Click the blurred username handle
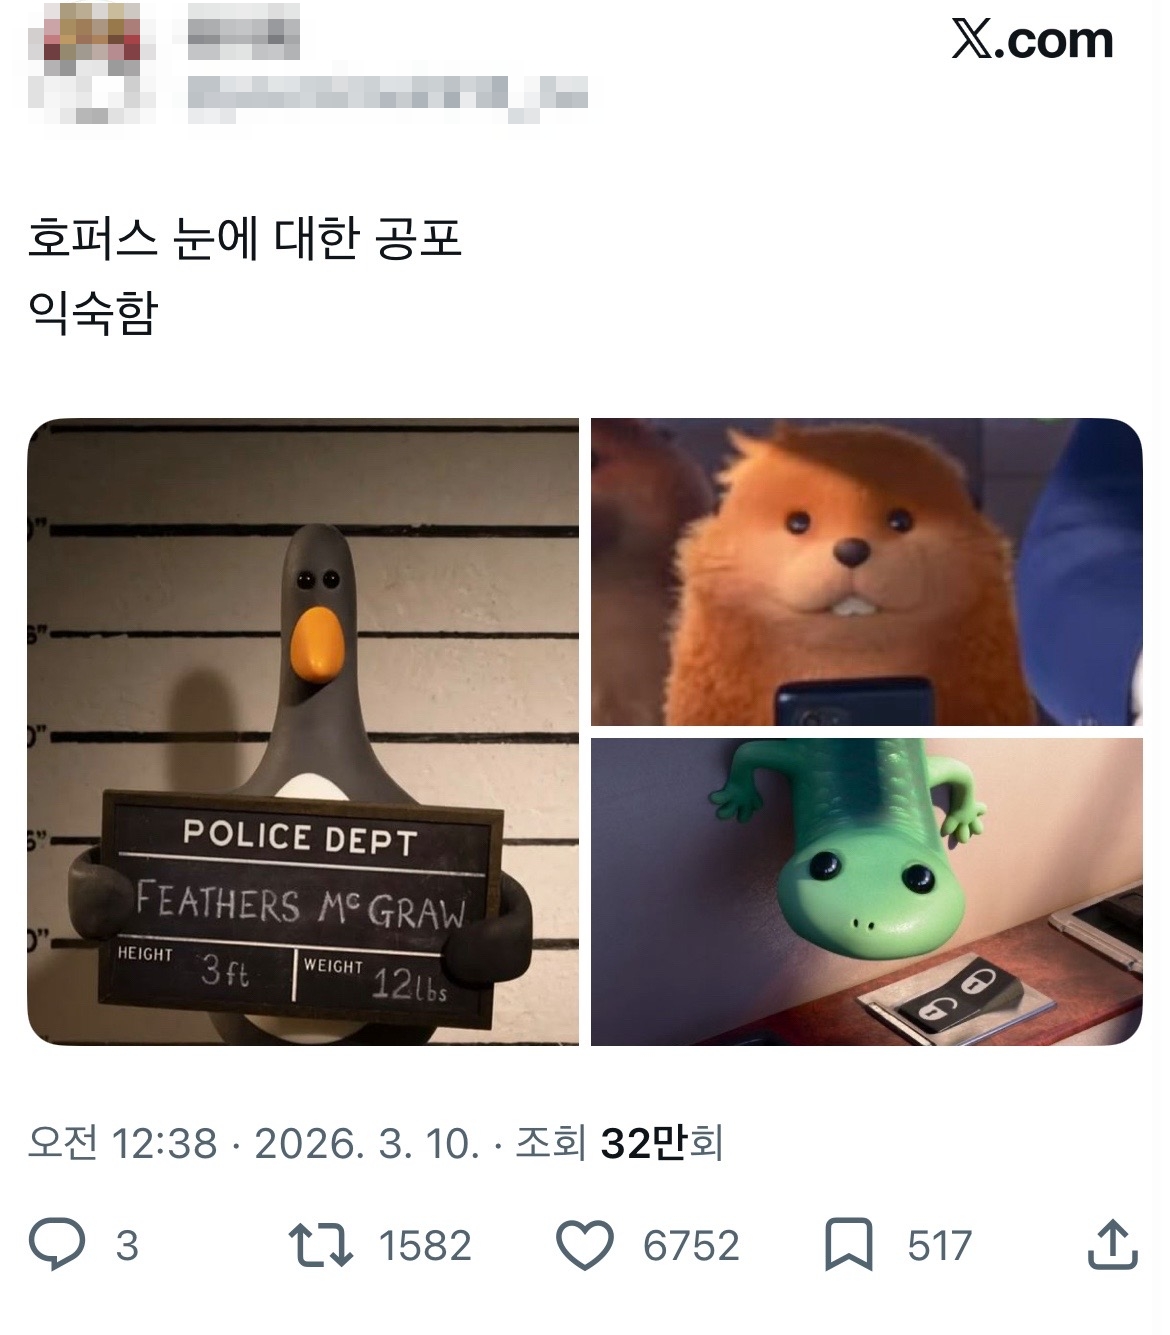 coord(387,98)
